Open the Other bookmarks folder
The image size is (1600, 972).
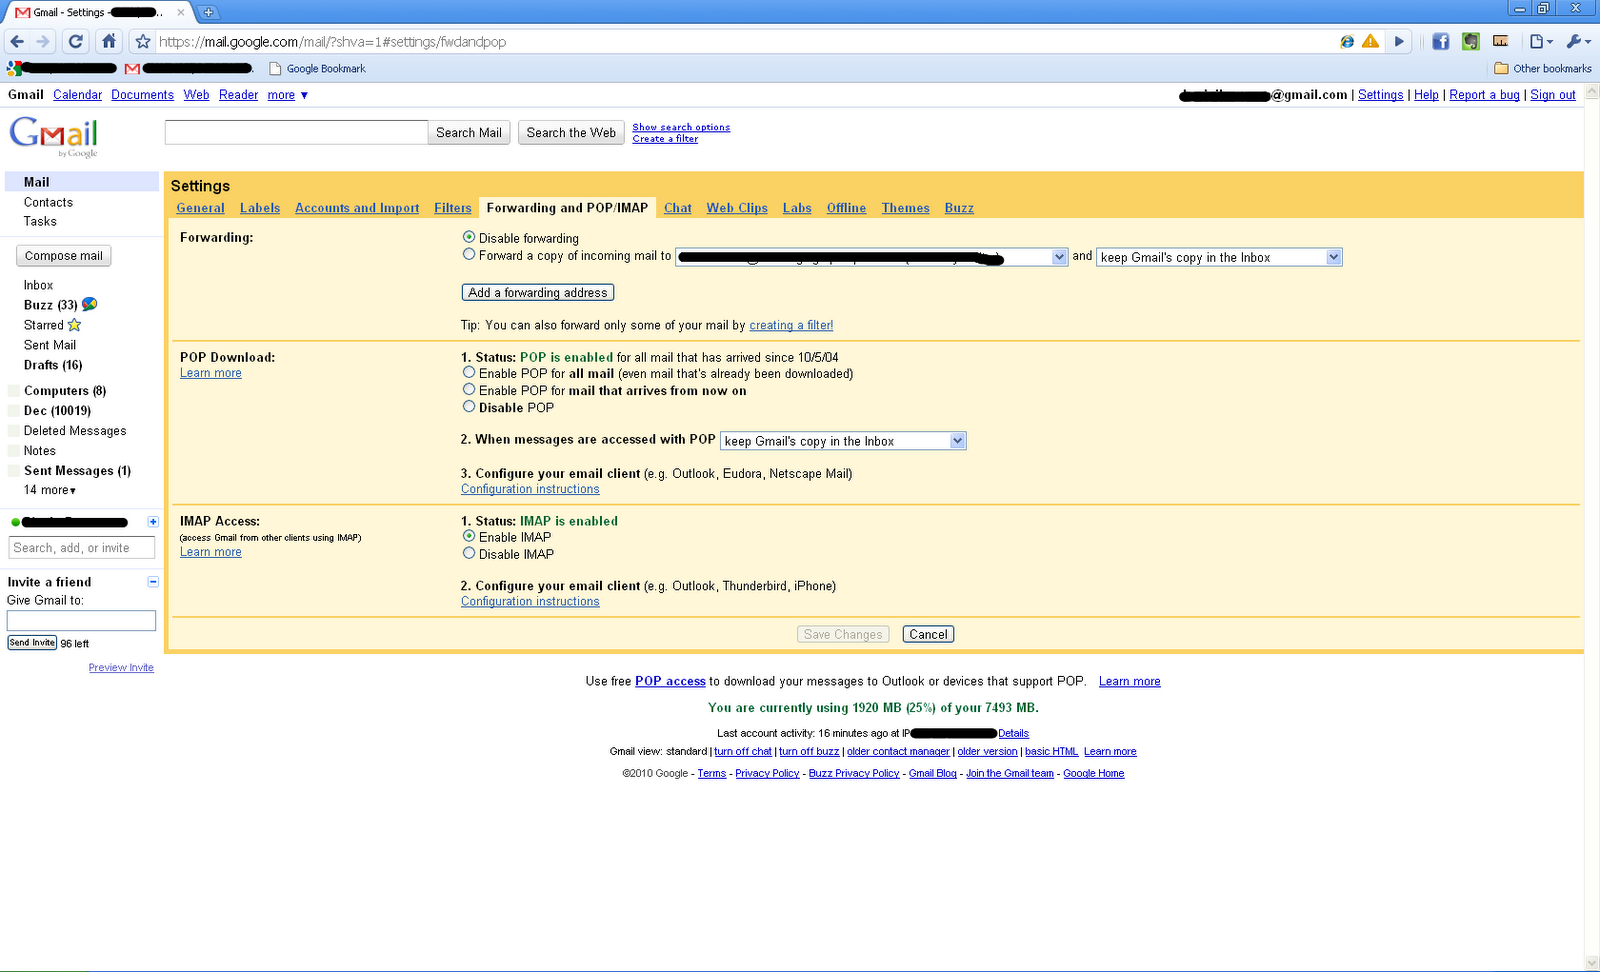click(x=1543, y=69)
